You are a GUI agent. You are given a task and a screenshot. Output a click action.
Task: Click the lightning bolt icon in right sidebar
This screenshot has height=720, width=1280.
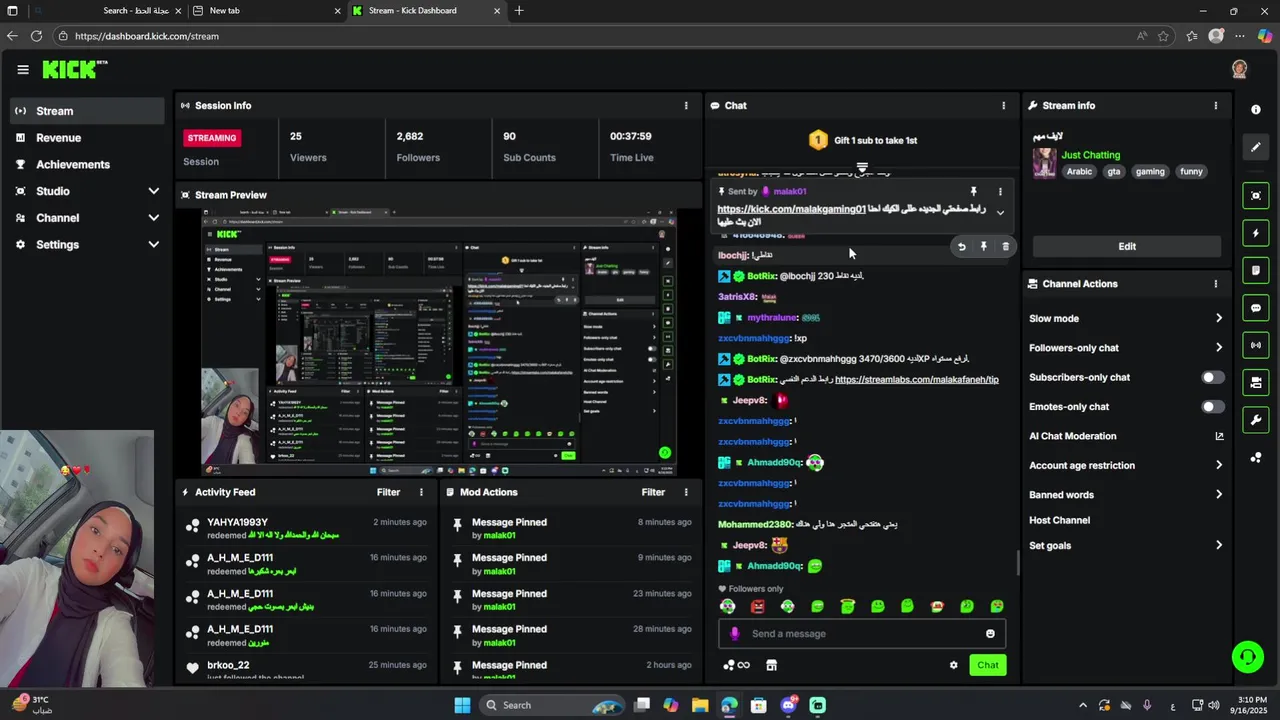pos(1256,233)
